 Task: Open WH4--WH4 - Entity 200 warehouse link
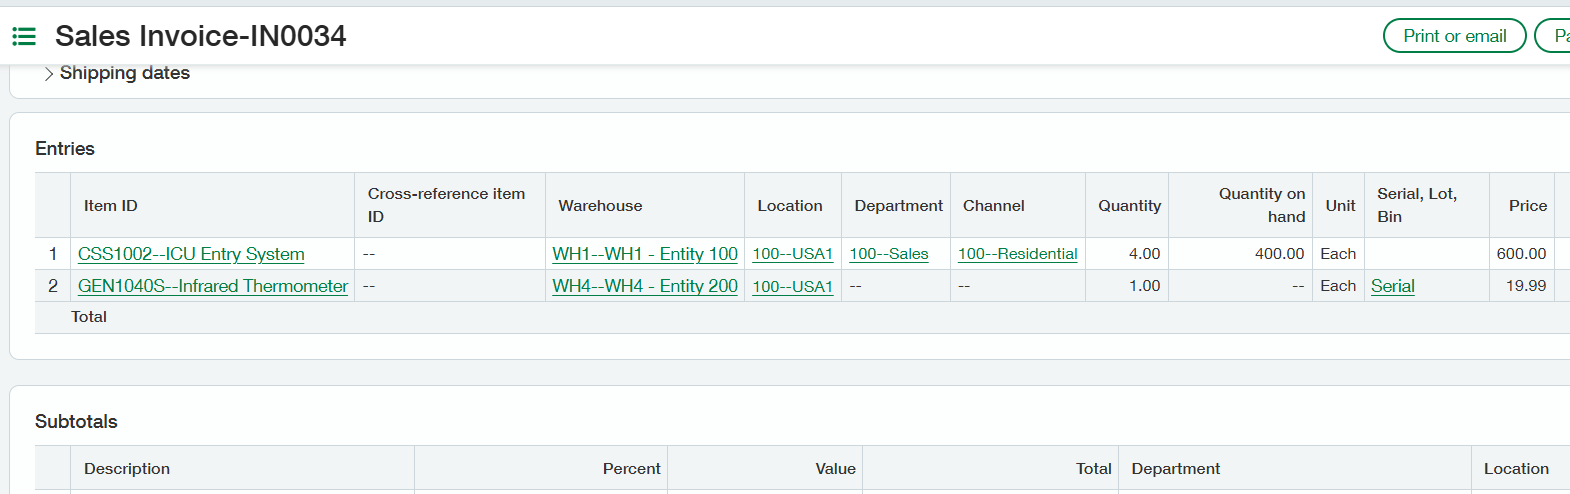pyautogui.click(x=645, y=286)
